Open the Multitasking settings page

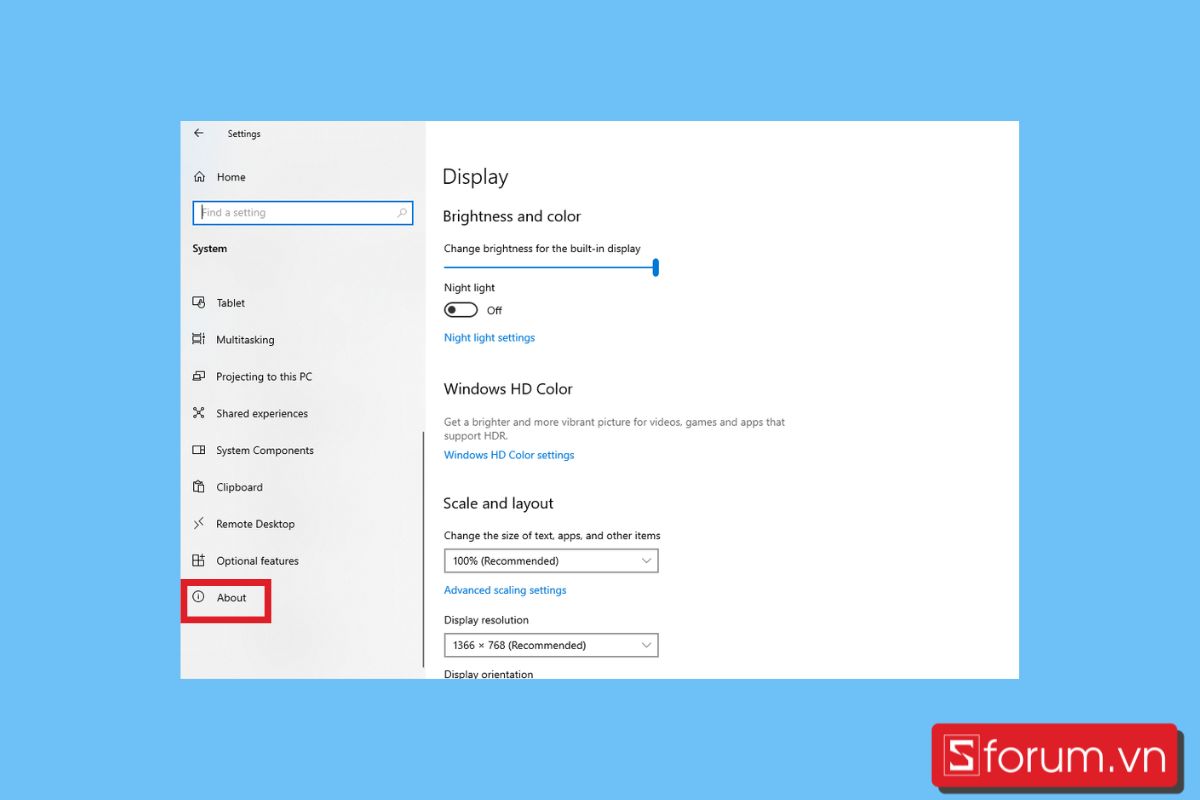(245, 339)
